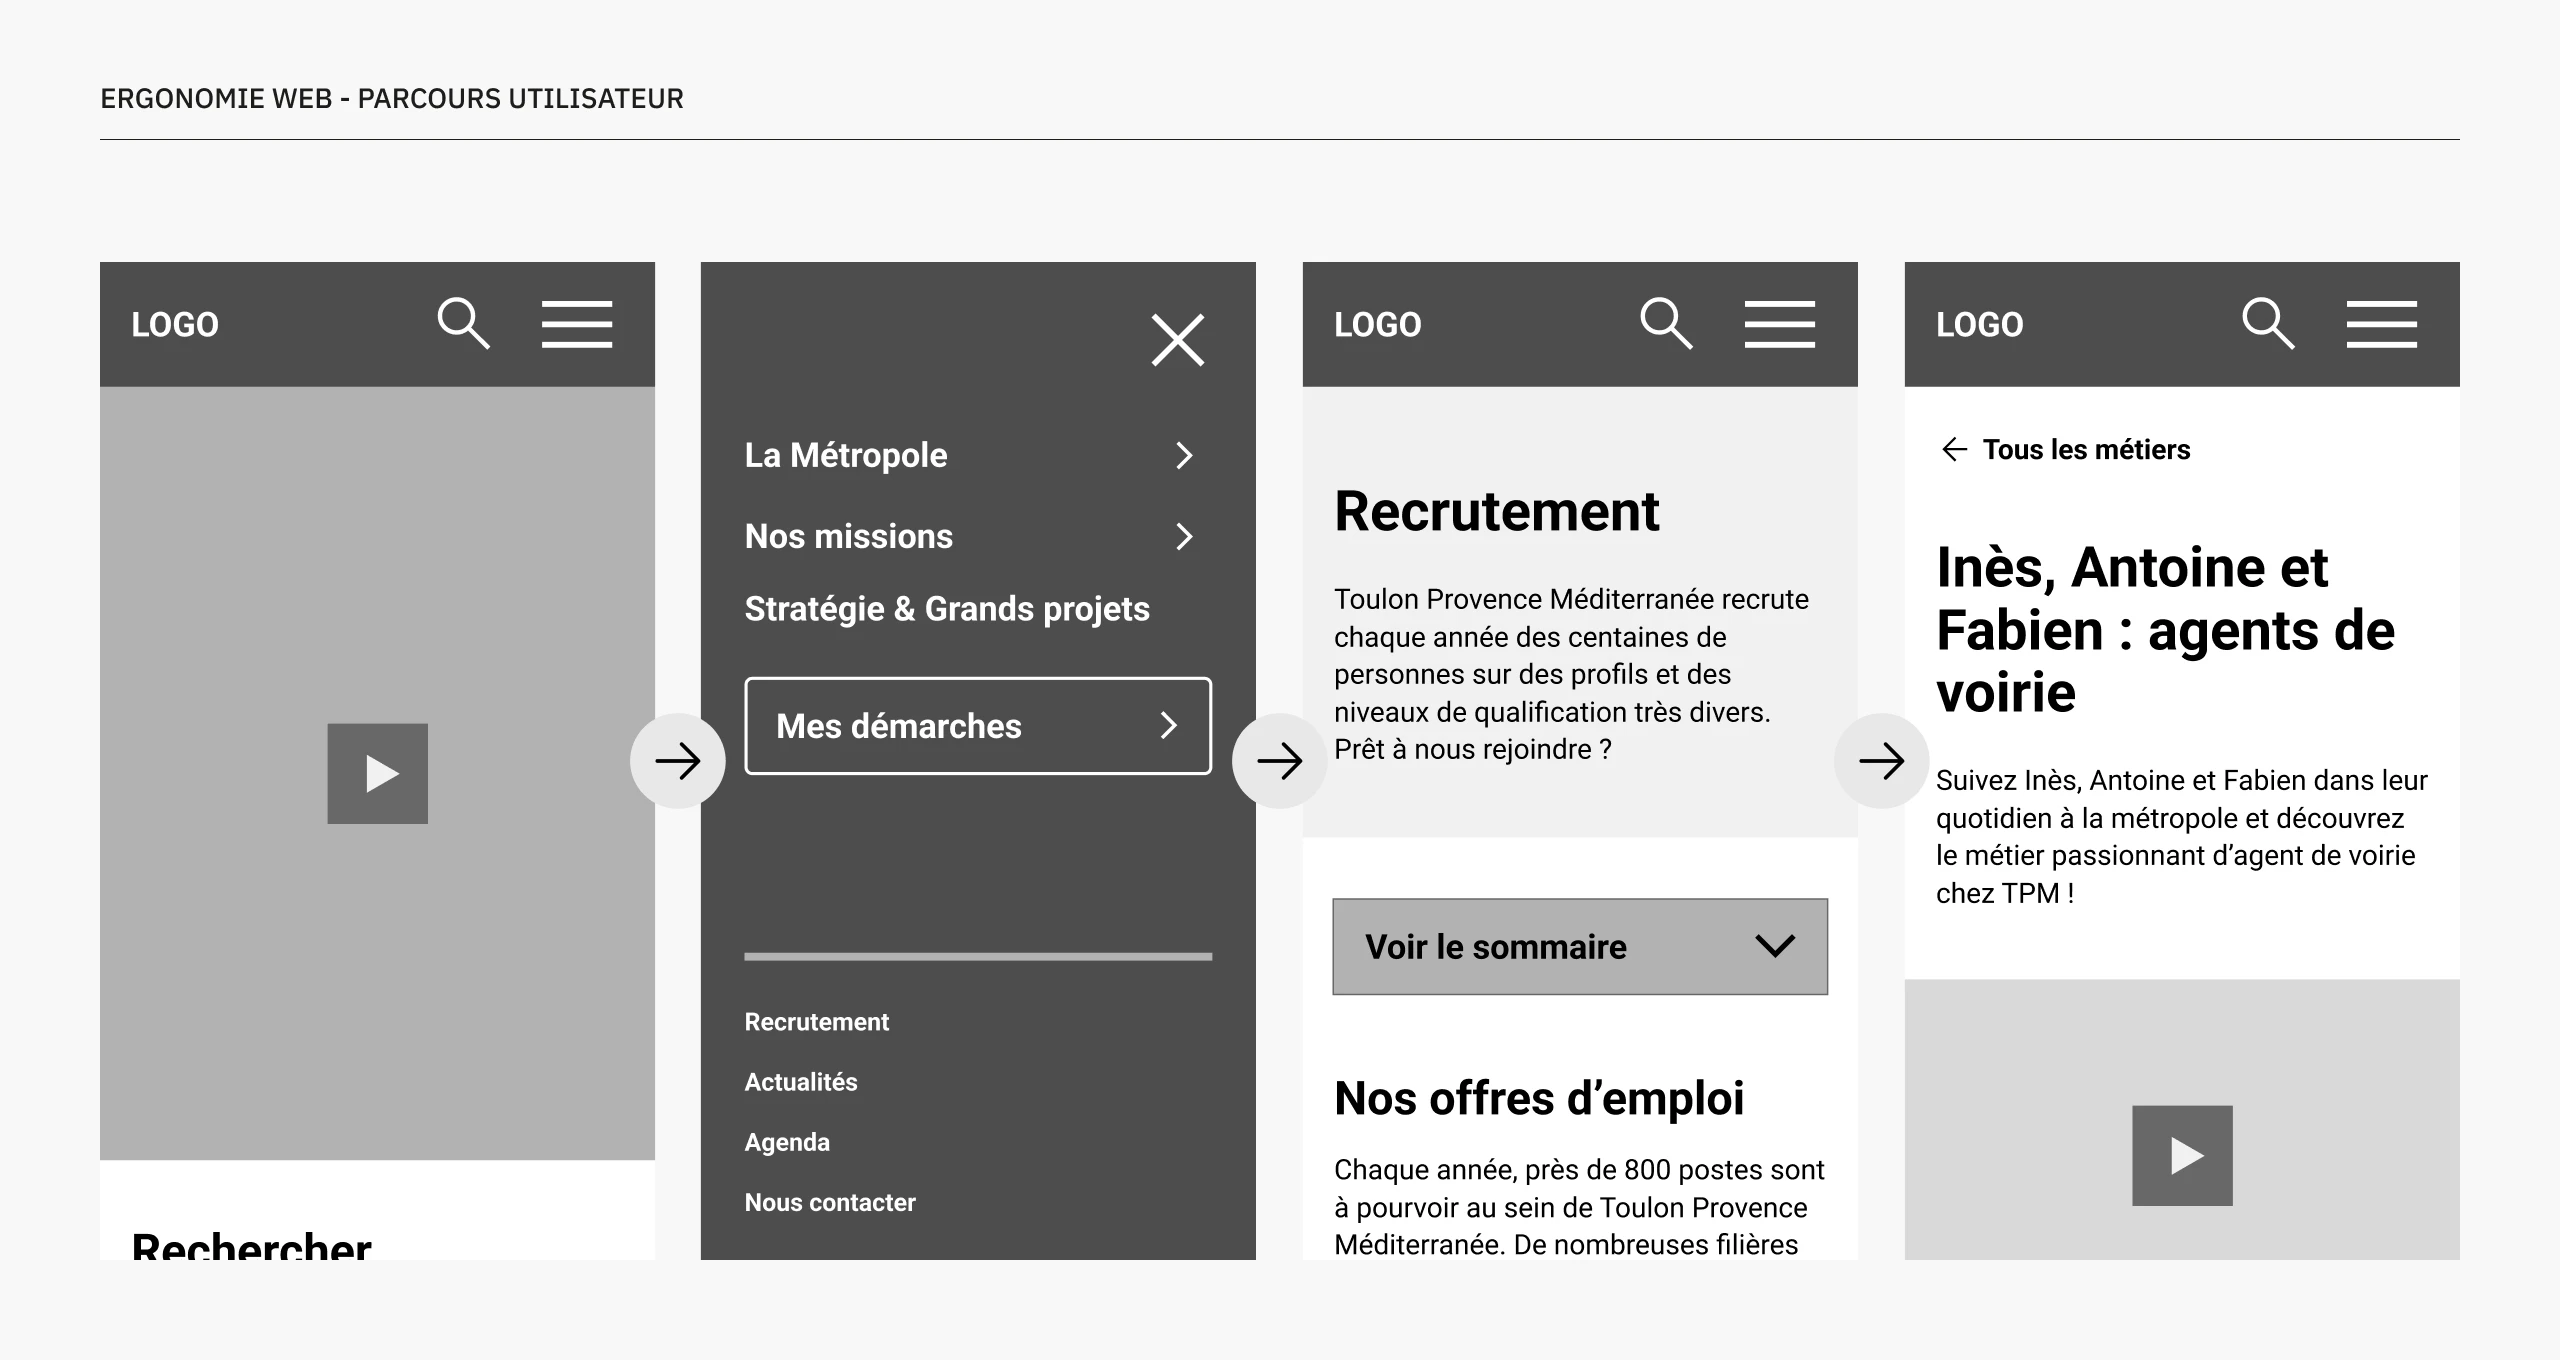Click LOGO on the agents de voirie screen

click(x=1980, y=325)
